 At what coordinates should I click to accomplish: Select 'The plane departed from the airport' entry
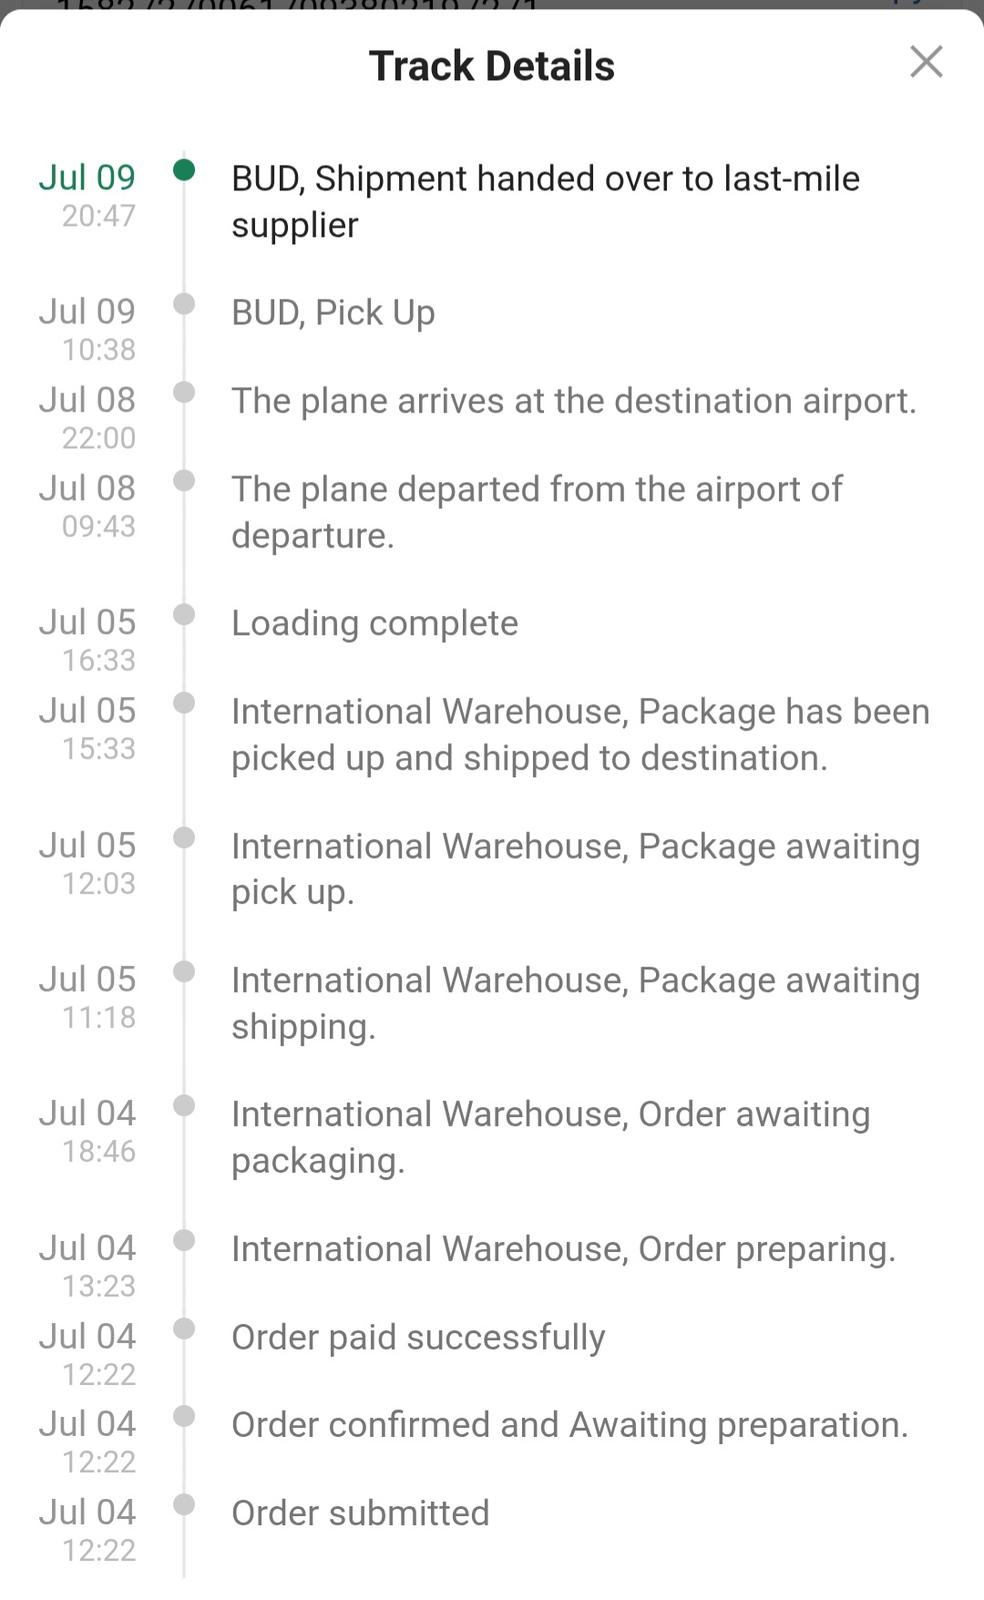click(536, 512)
